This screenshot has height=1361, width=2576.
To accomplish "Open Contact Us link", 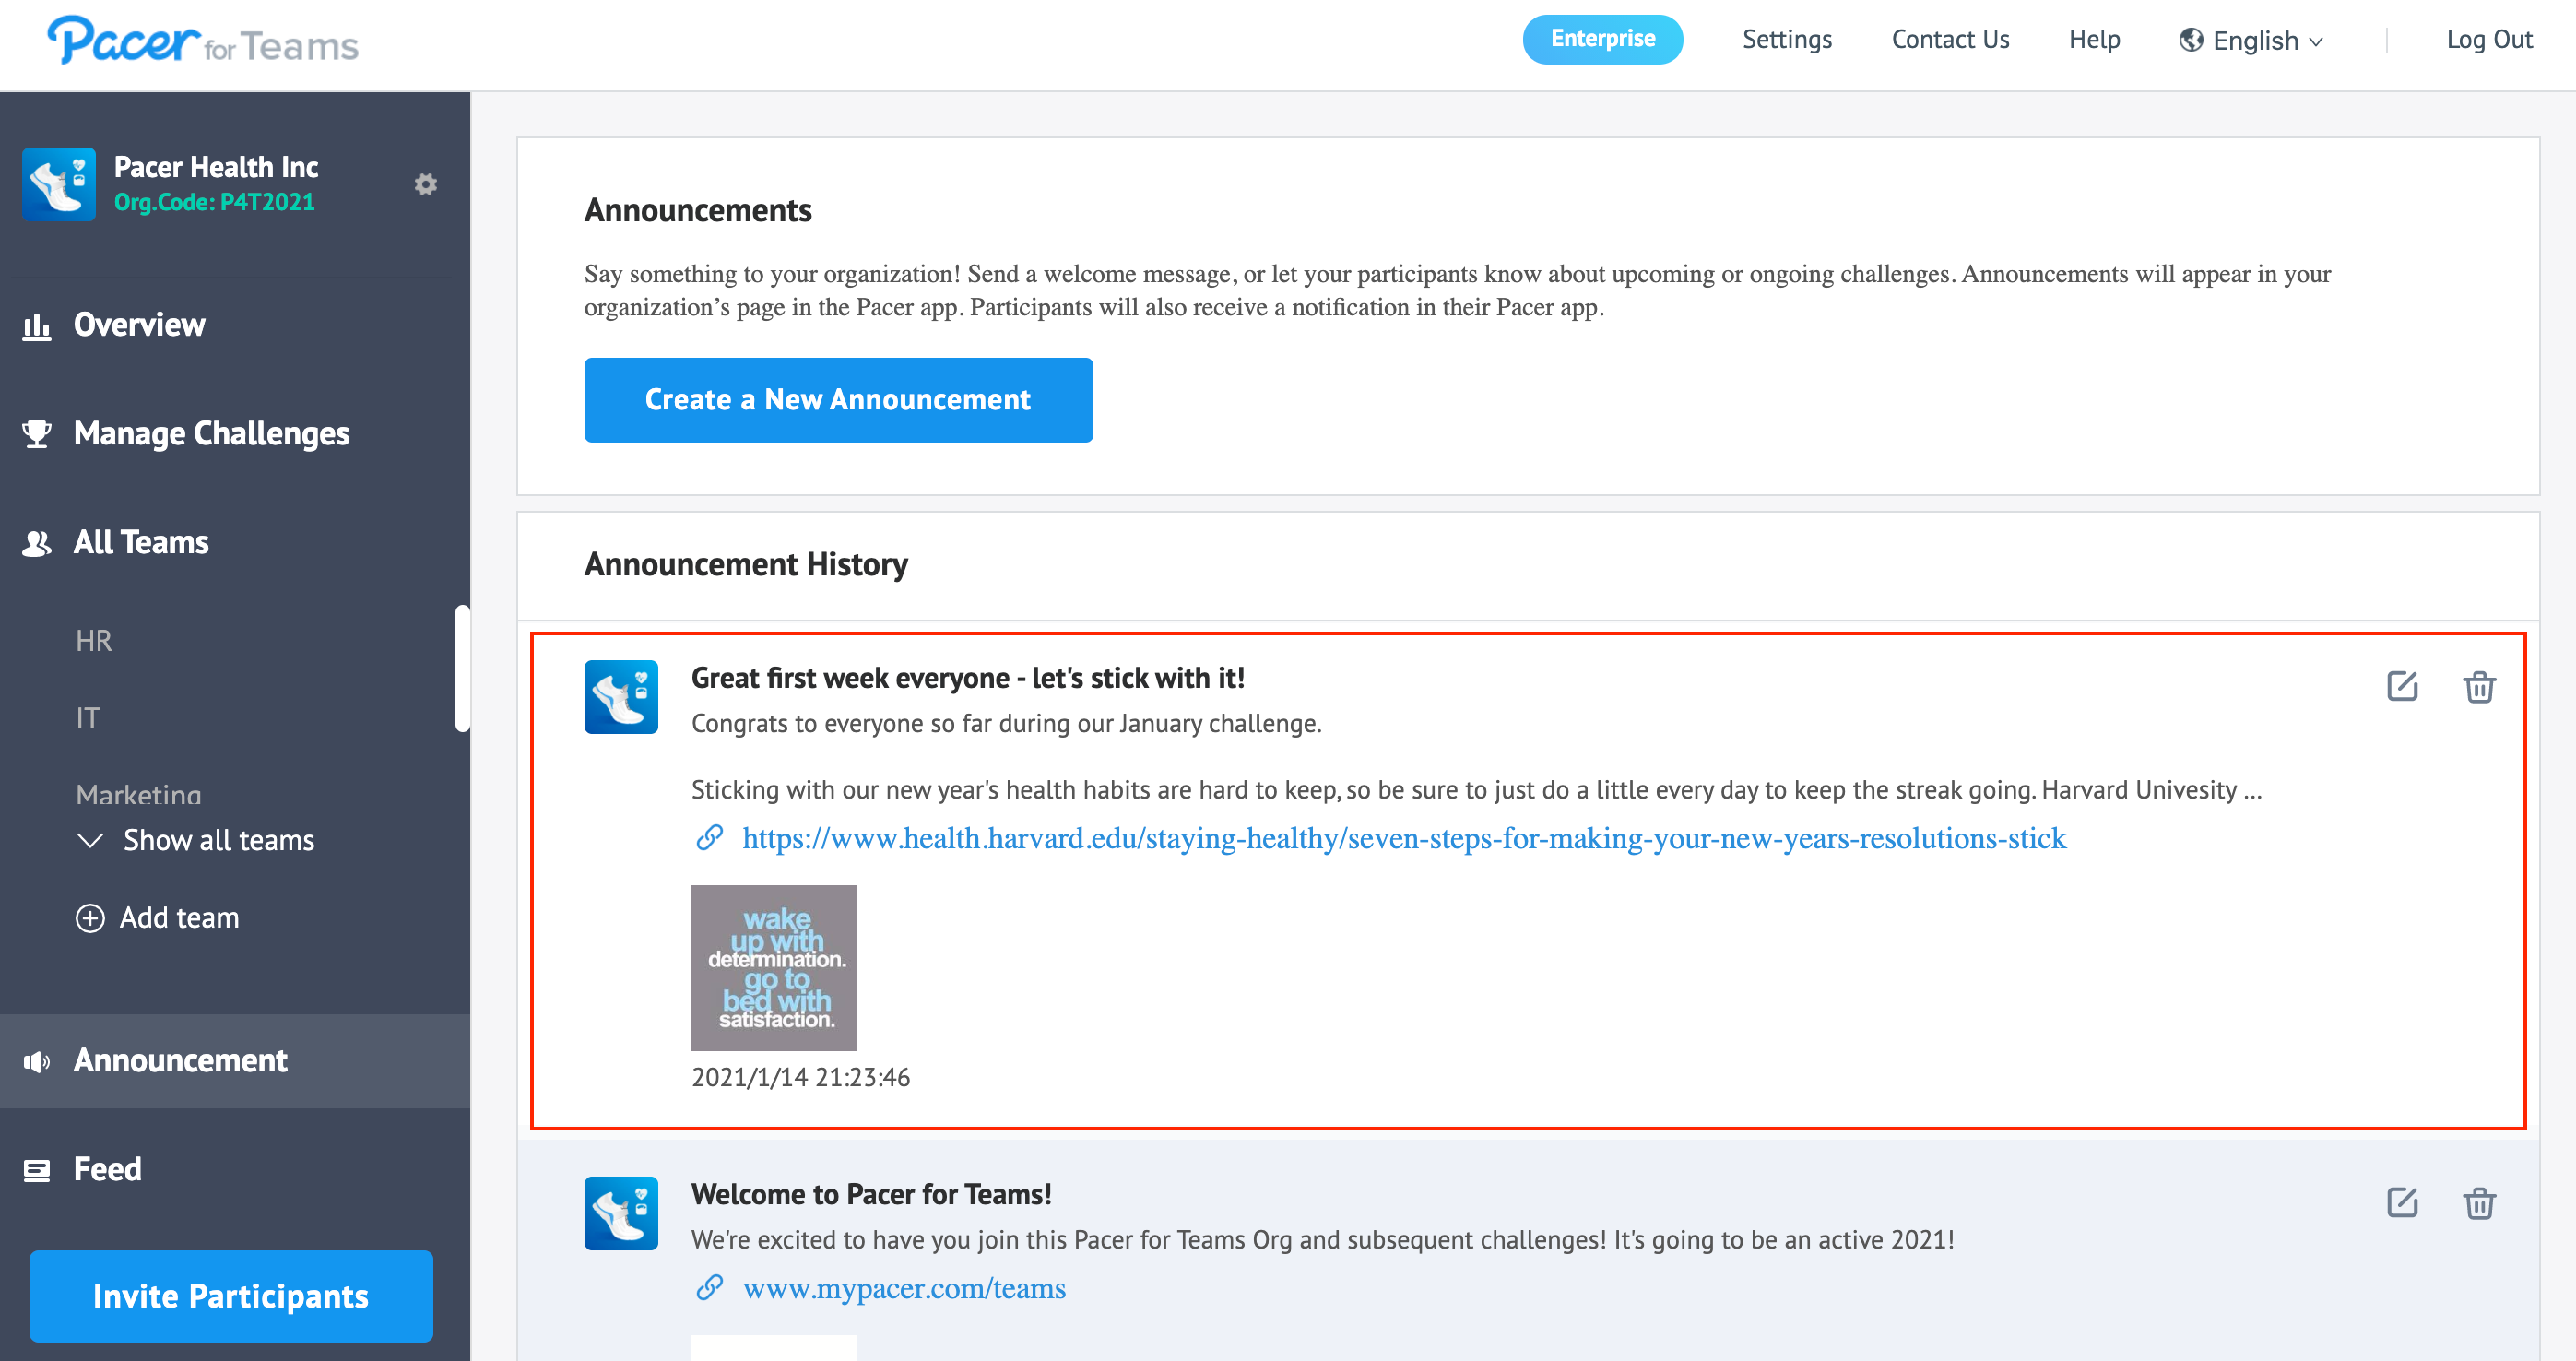I will point(1950,40).
